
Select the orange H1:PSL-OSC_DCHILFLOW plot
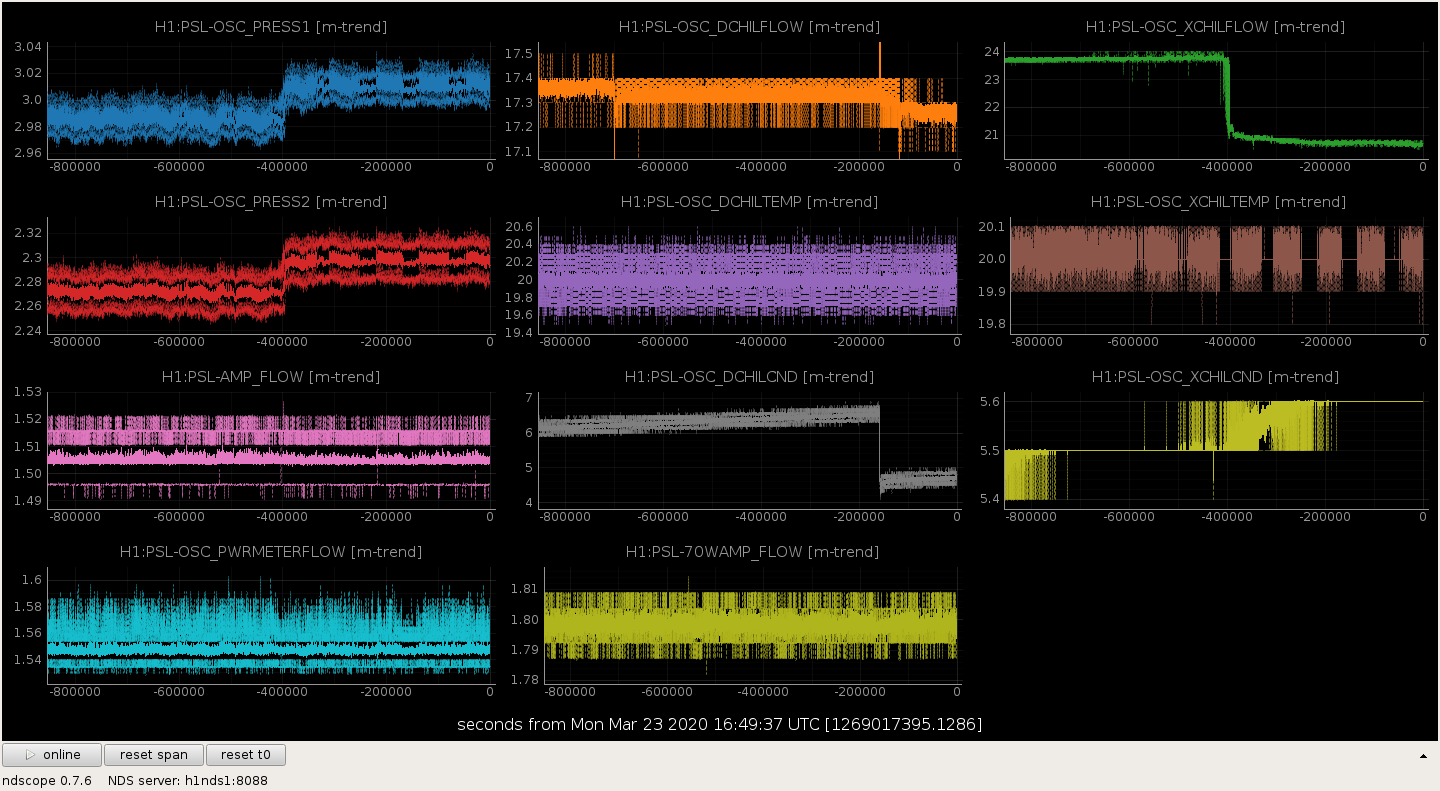point(748,98)
